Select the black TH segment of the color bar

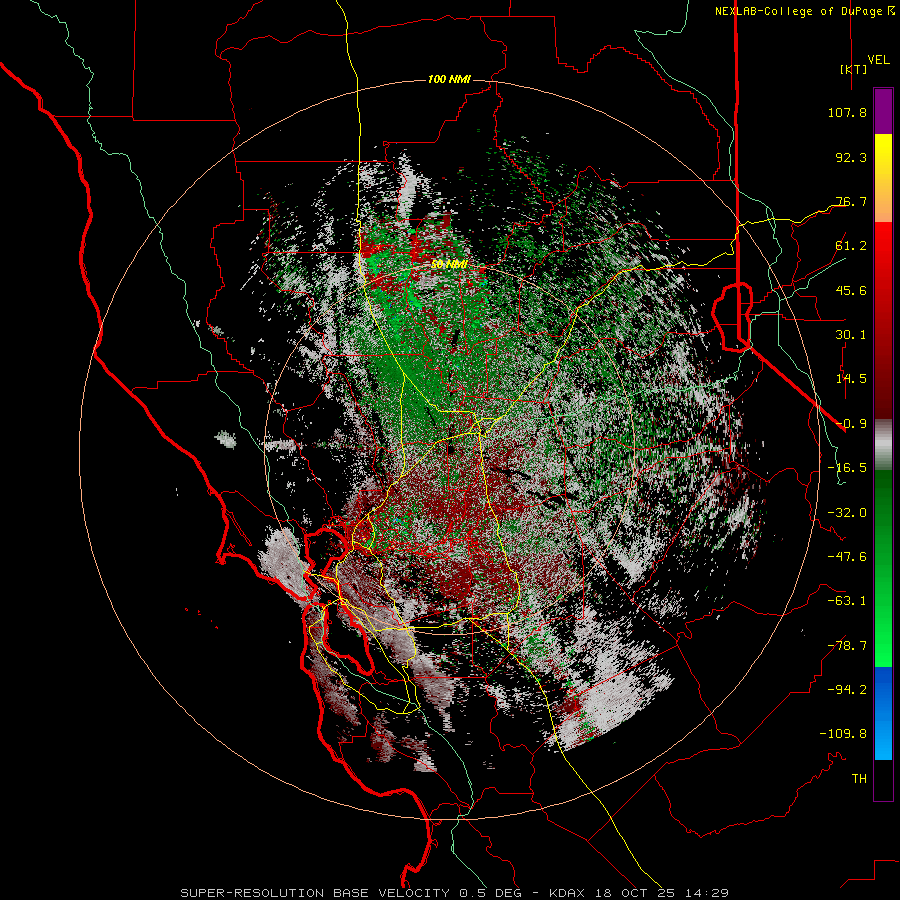883,779
